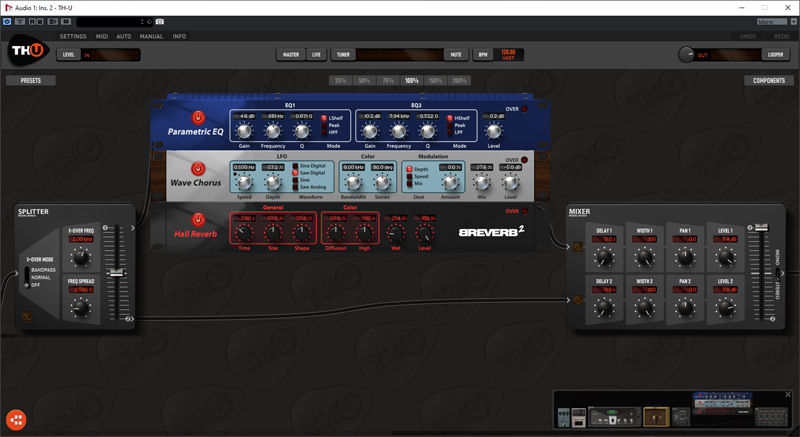Expand the Components panel

[767, 80]
